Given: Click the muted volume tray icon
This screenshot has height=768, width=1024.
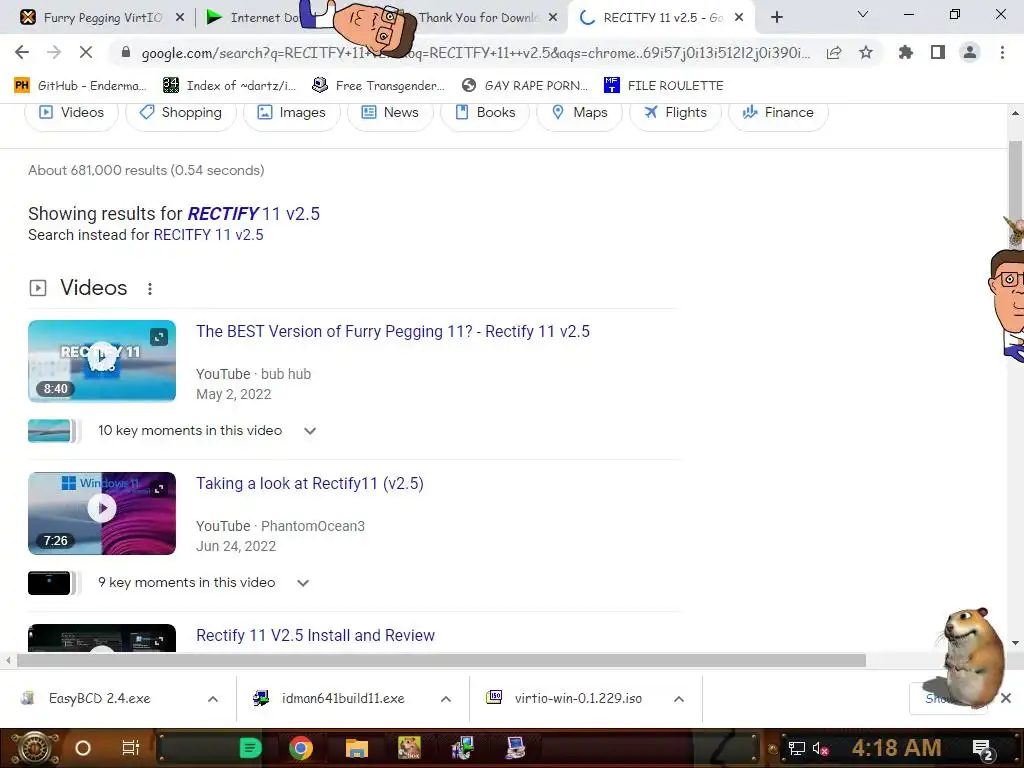Looking at the screenshot, I should coord(820,748).
